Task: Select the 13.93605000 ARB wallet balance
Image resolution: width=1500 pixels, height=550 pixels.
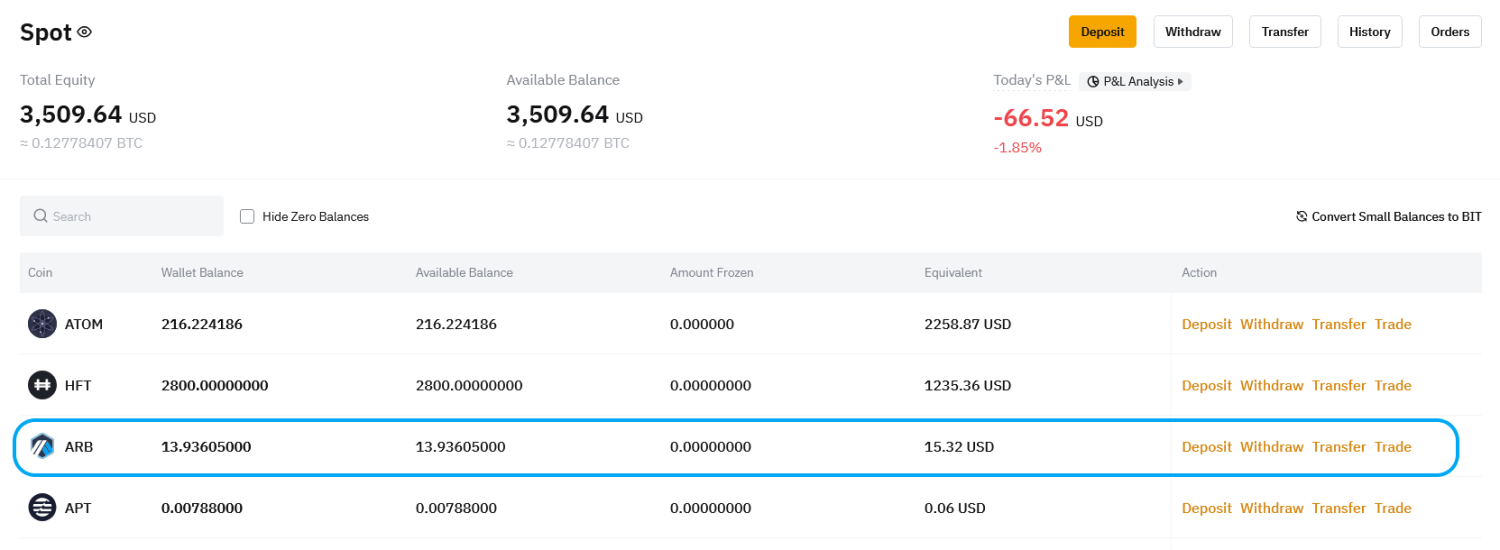Action: coord(206,447)
